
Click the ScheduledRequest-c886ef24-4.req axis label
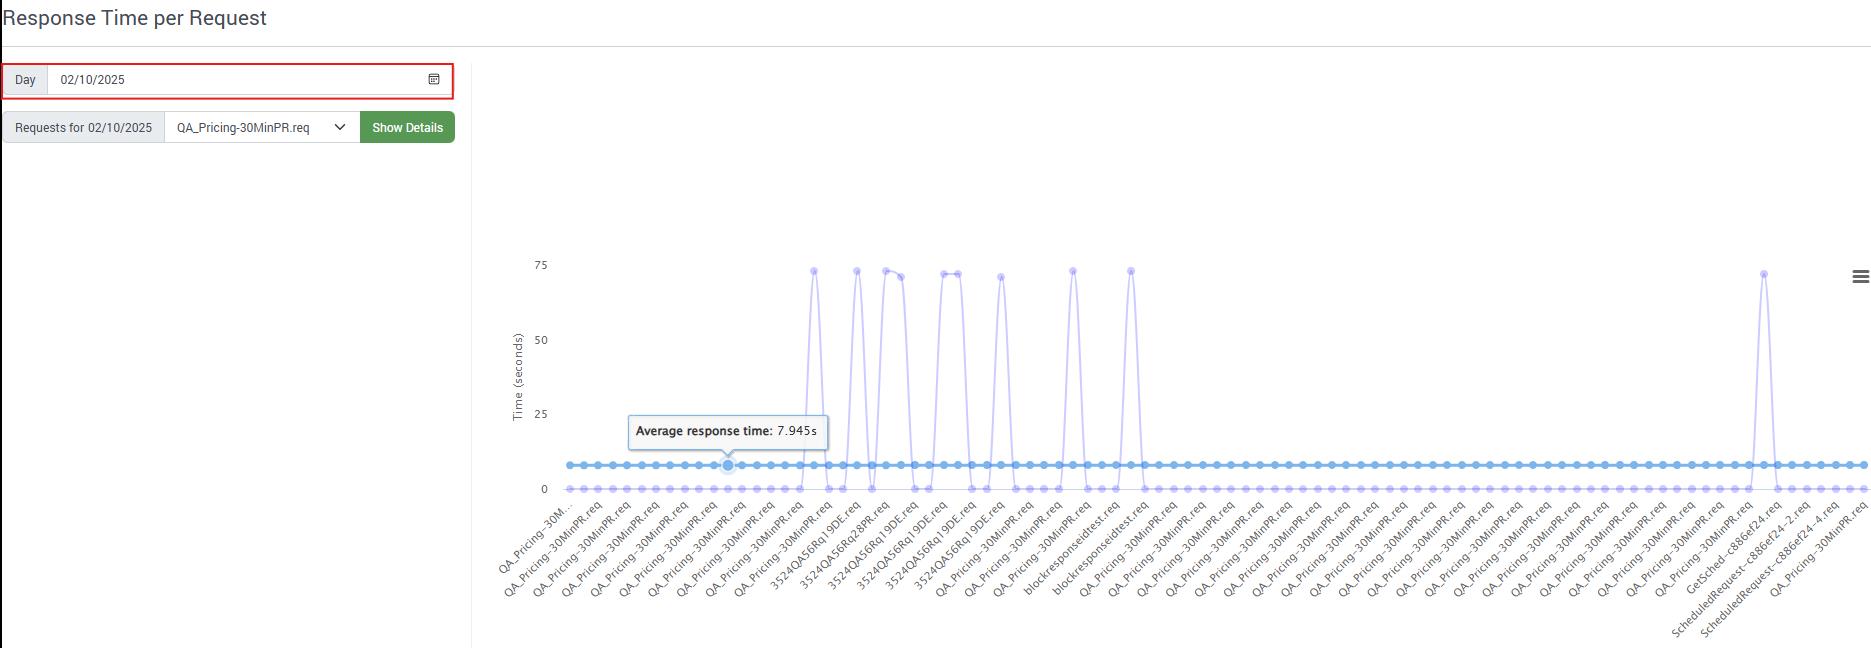(x=1770, y=570)
